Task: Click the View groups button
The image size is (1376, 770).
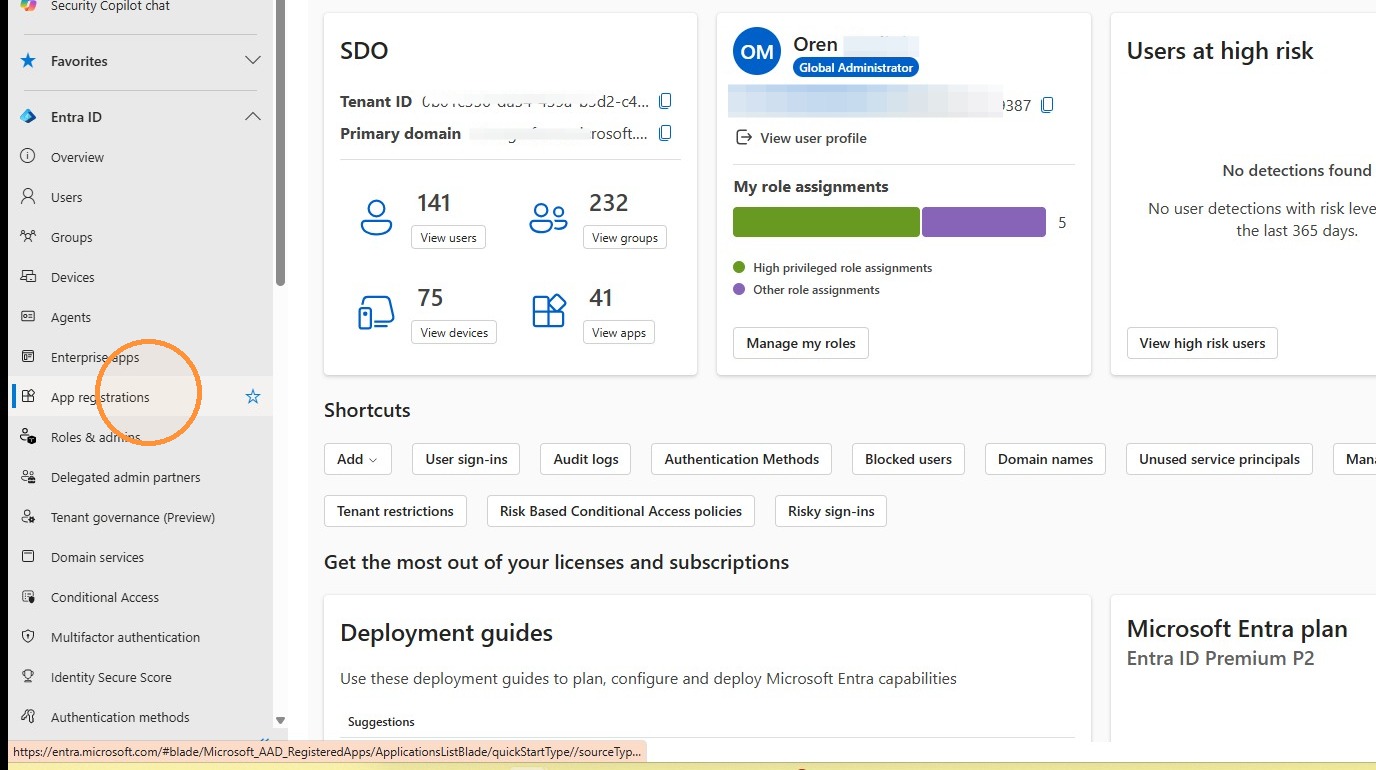Action: click(625, 237)
